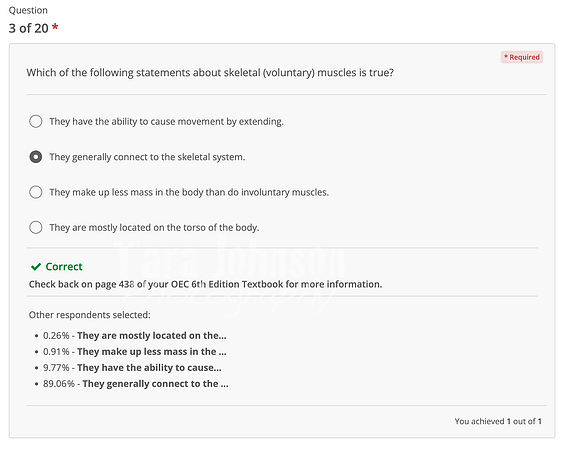Viewport: 567px width, 450px height.
Task: Click the '3 of 20' question counter
Action: (29, 28)
